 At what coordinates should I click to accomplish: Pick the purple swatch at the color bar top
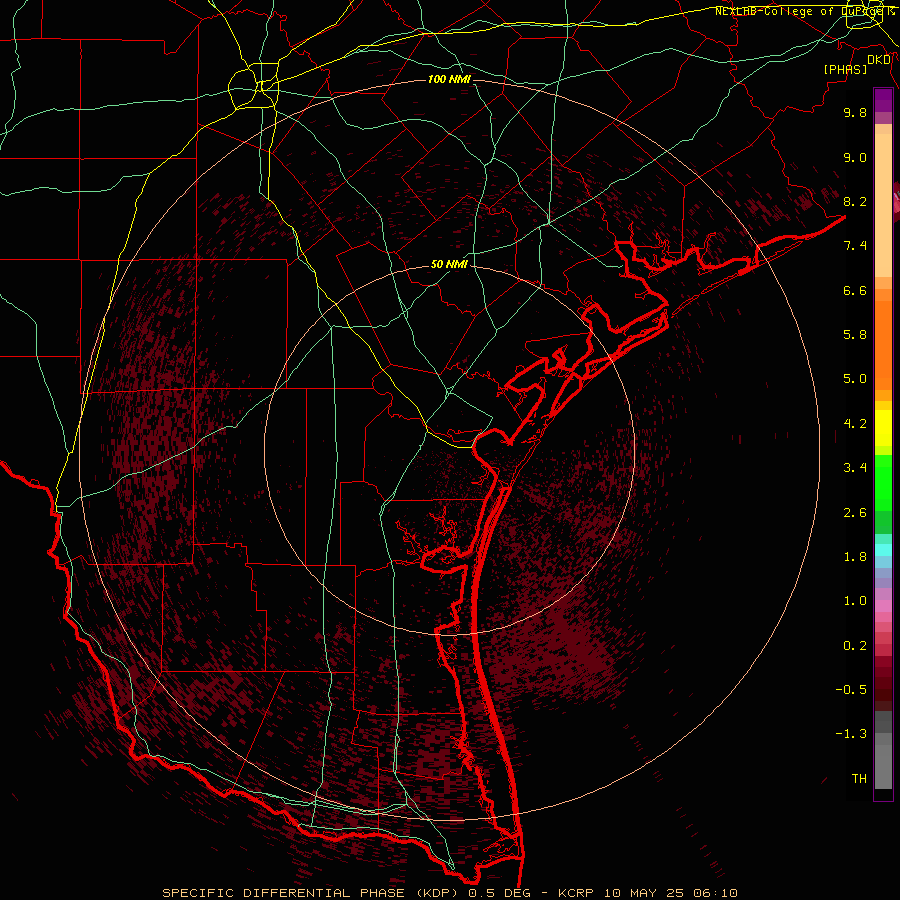pyautogui.click(x=883, y=100)
